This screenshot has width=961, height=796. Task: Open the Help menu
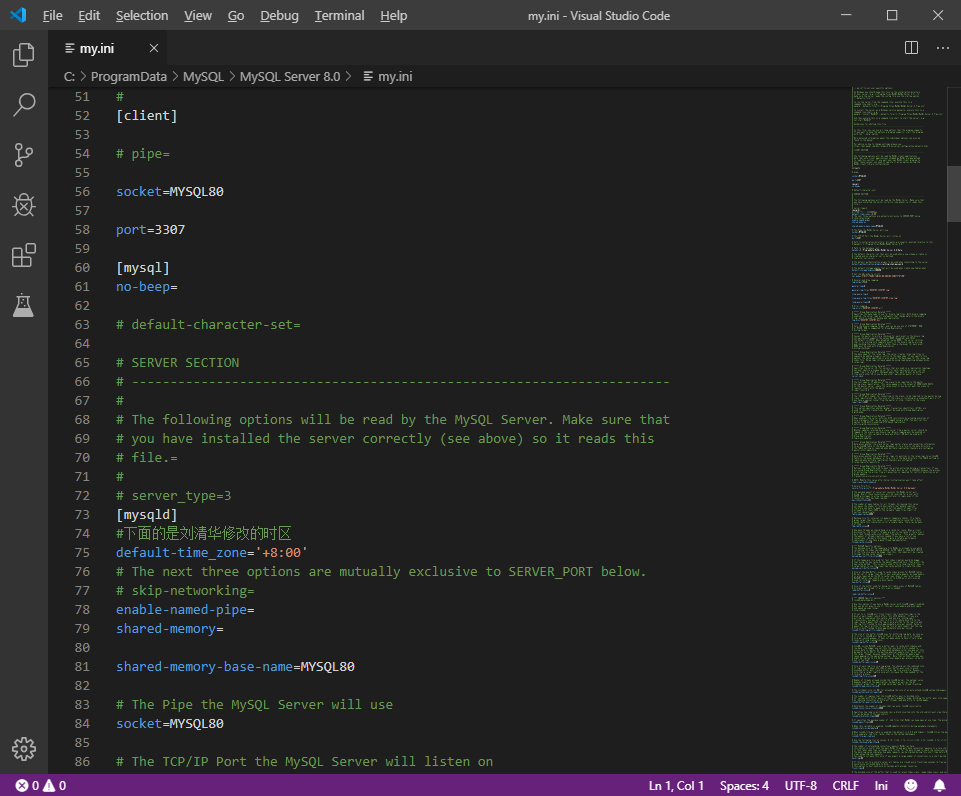click(x=393, y=15)
